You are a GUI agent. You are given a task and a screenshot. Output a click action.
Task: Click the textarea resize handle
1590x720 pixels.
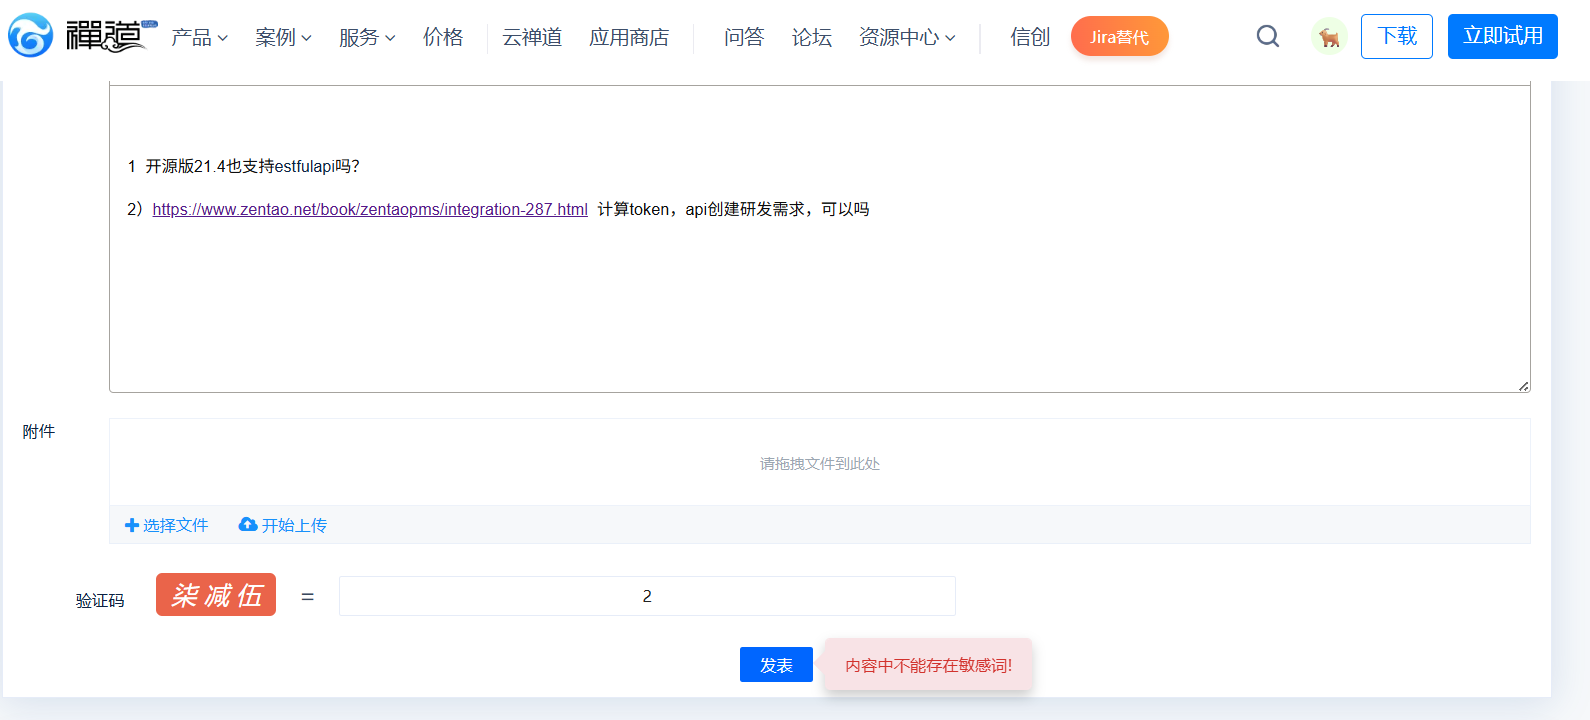click(1523, 385)
